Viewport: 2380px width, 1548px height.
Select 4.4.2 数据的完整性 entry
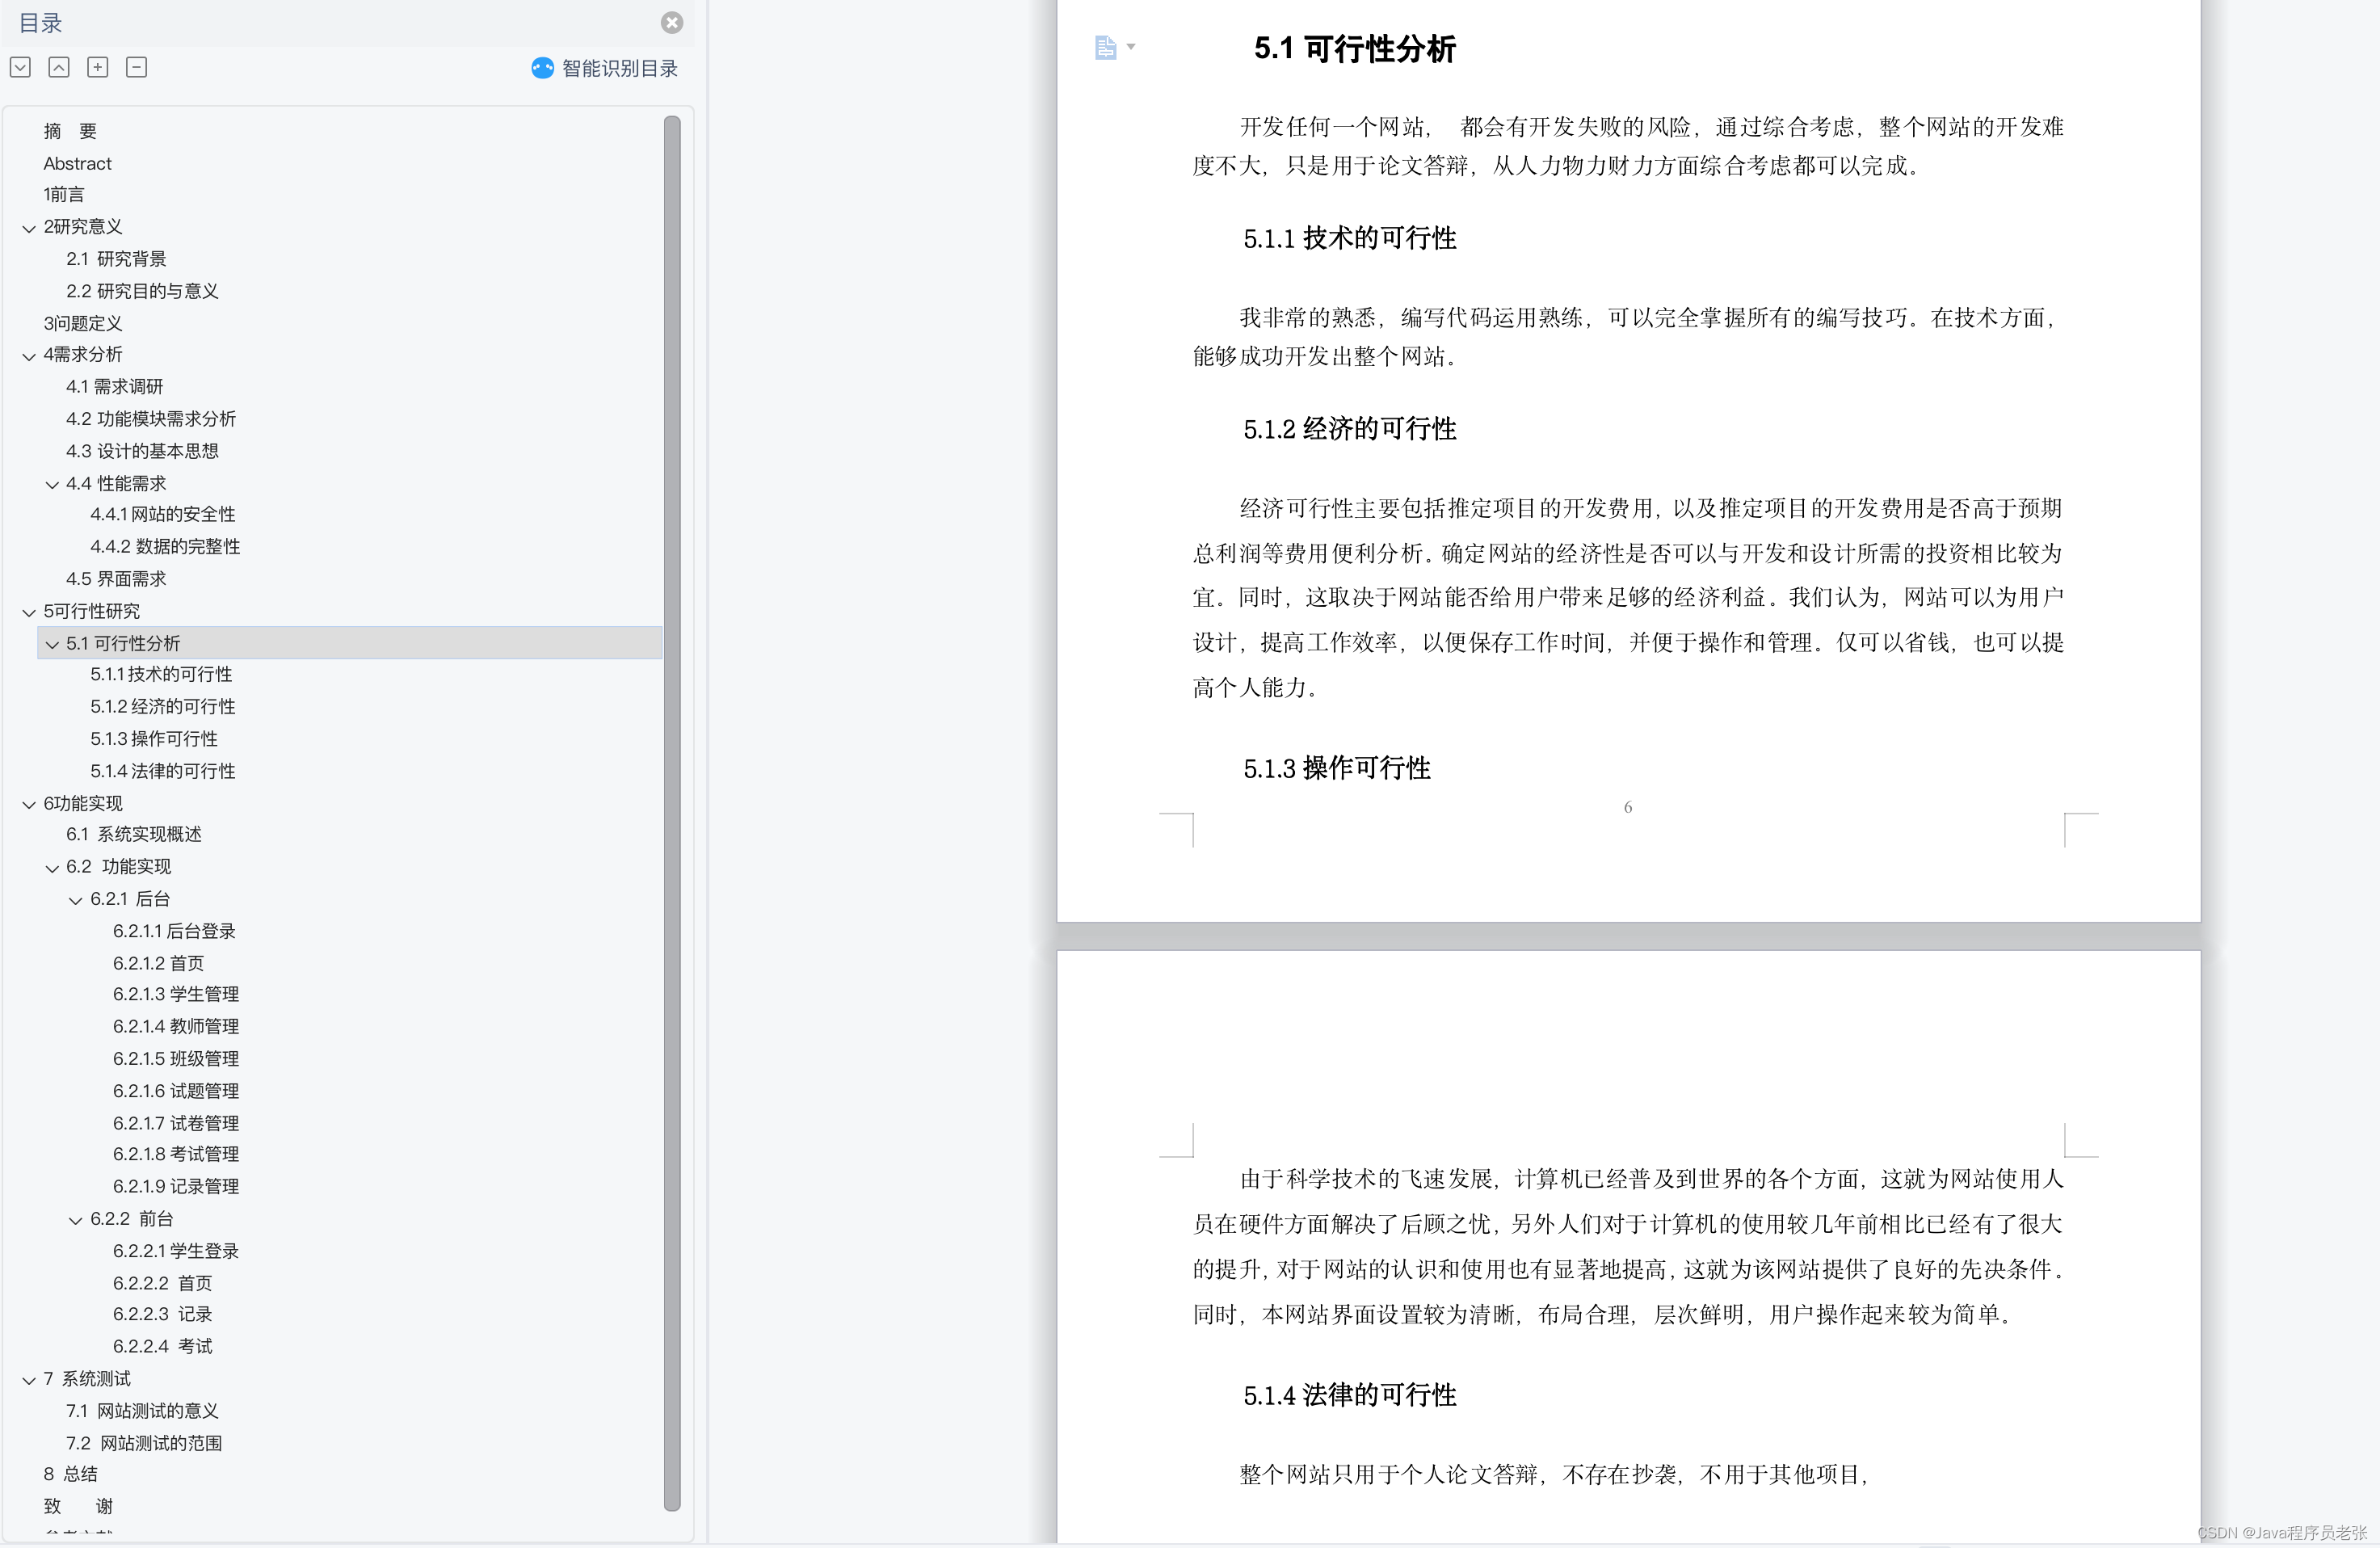(x=165, y=546)
